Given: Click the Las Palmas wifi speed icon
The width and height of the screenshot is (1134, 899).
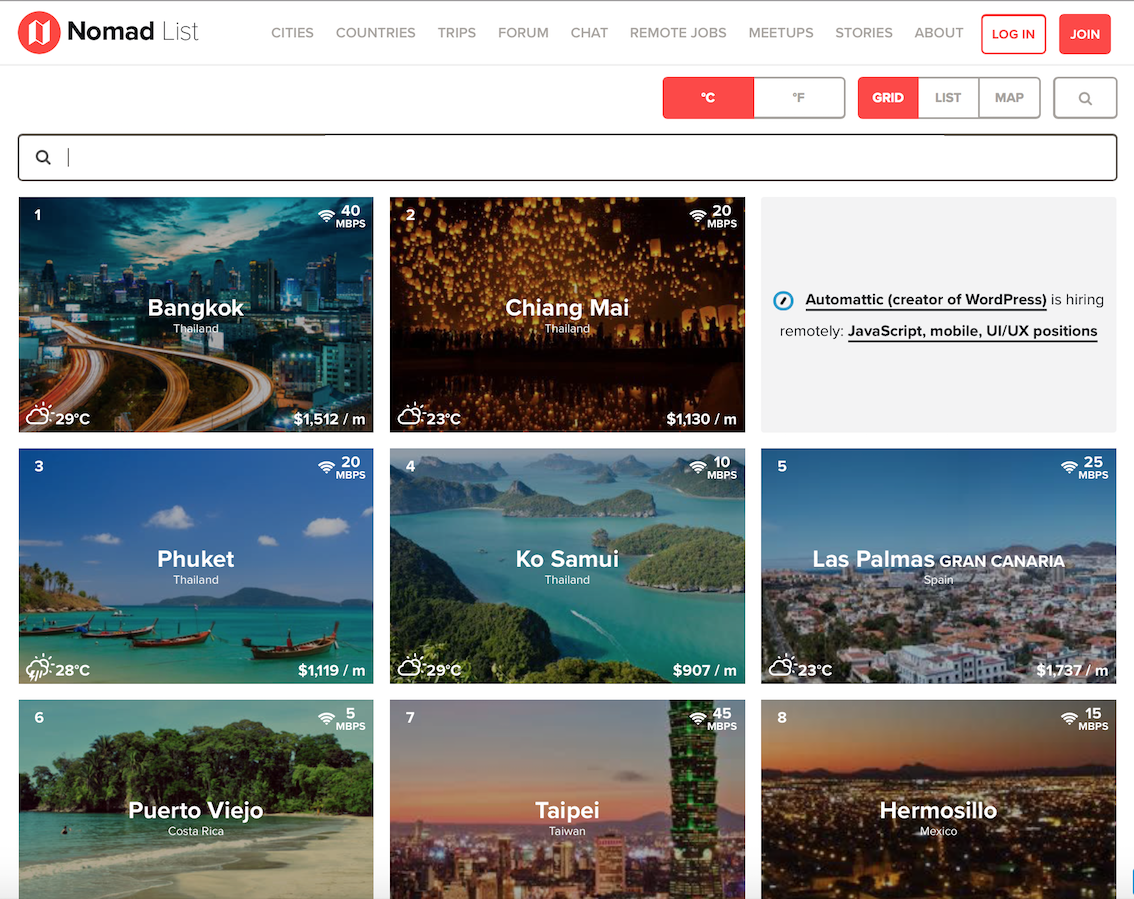Looking at the screenshot, I should tap(1069, 466).
